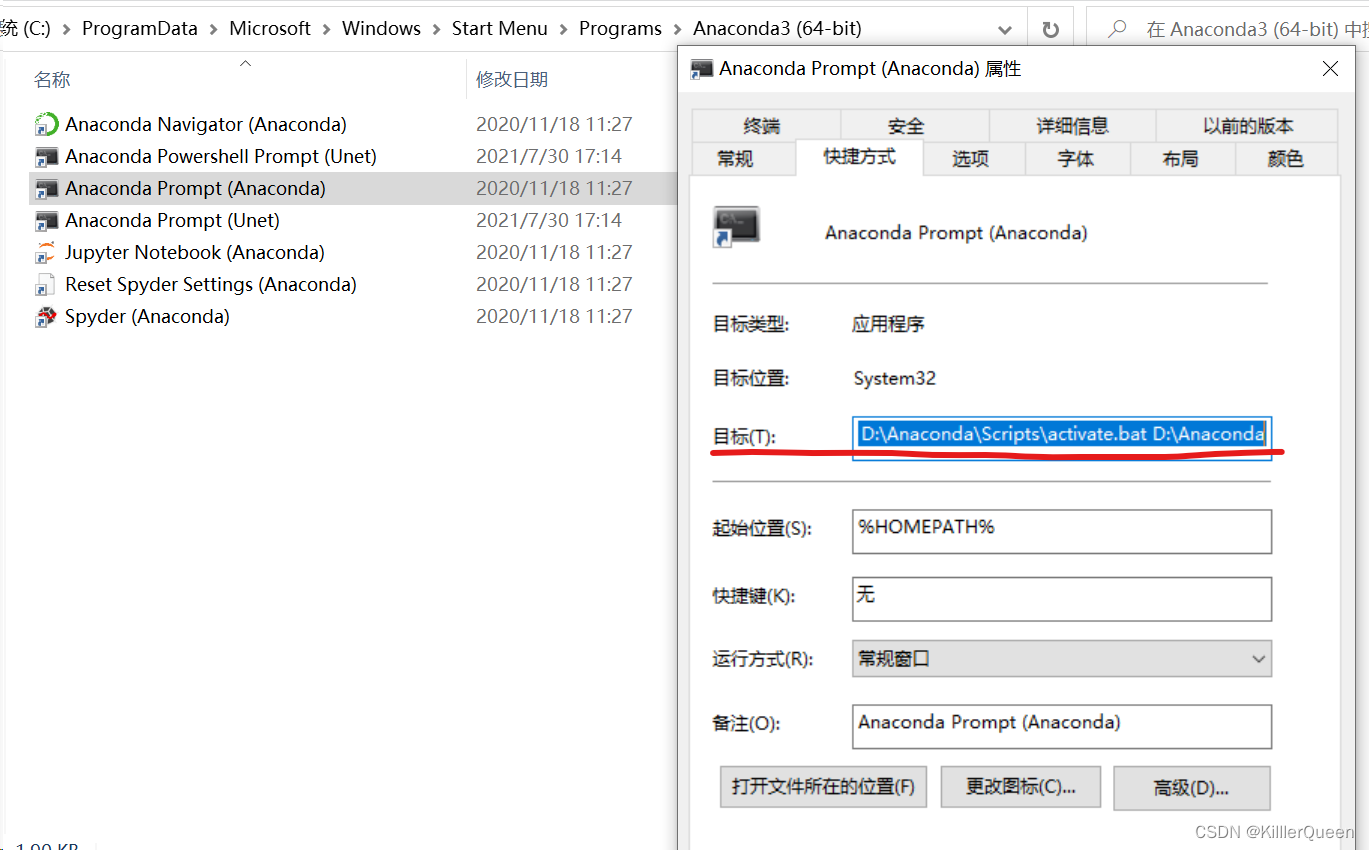The width and height of the screenshot is (1369, 850).
Task: Switch to the 以前的版本 tab
Action: tap(1248, 126)
